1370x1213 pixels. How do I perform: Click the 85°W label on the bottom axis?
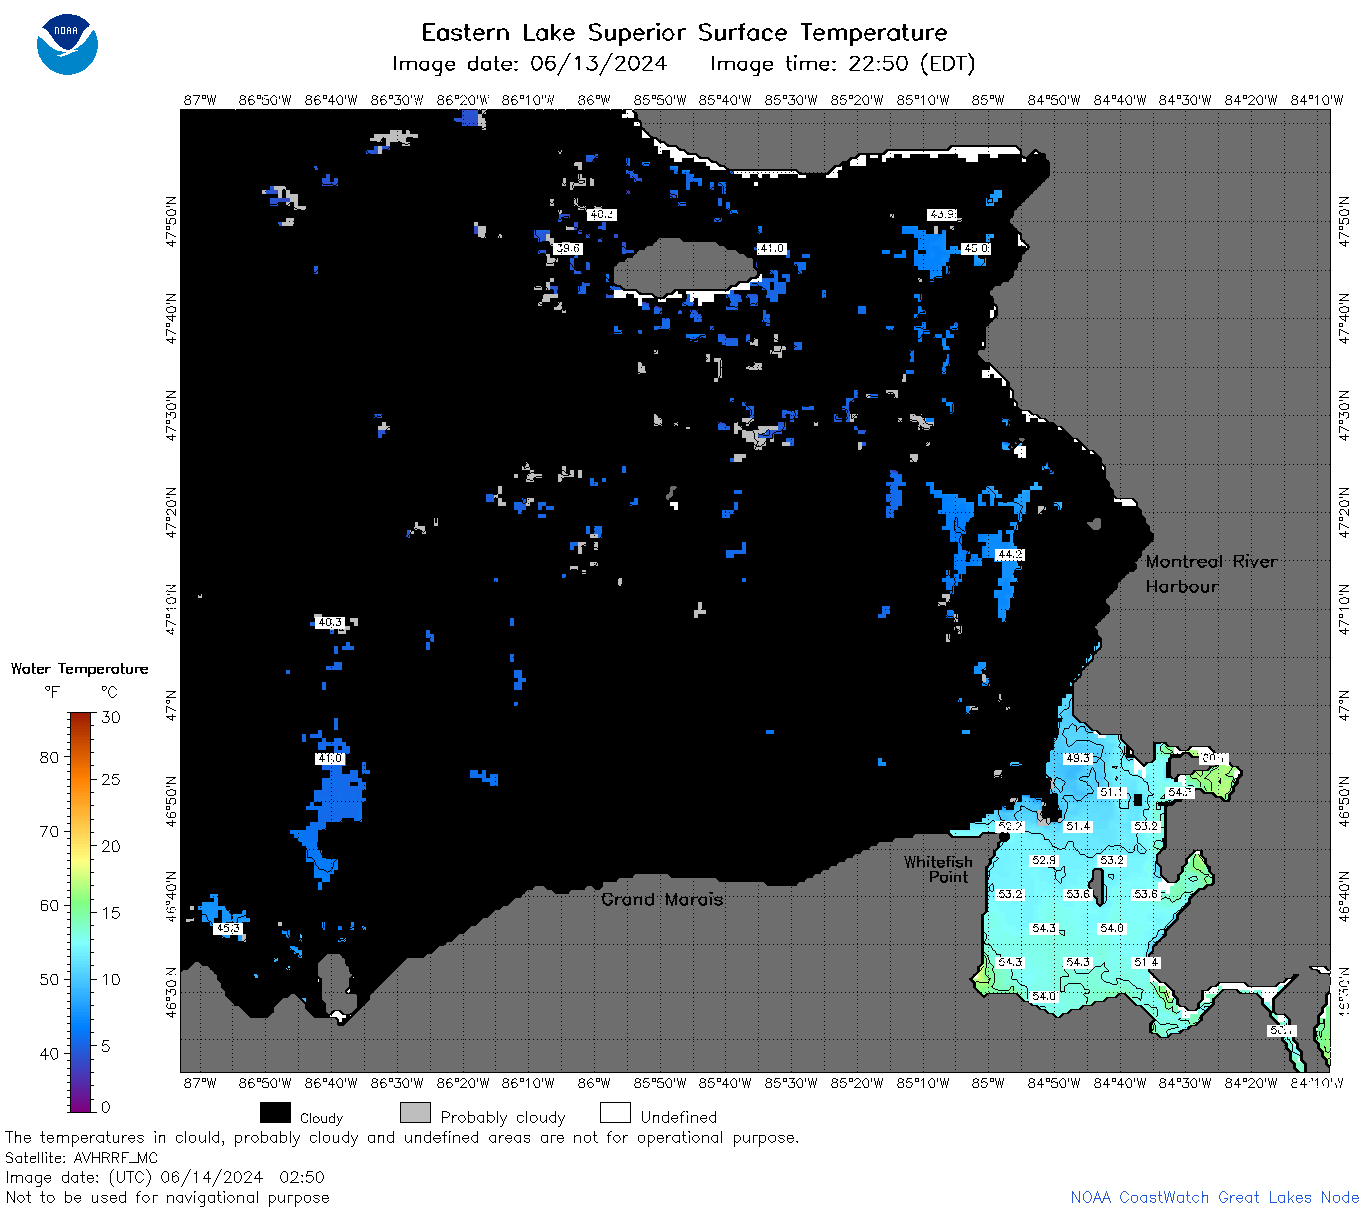coord(988,1082)
